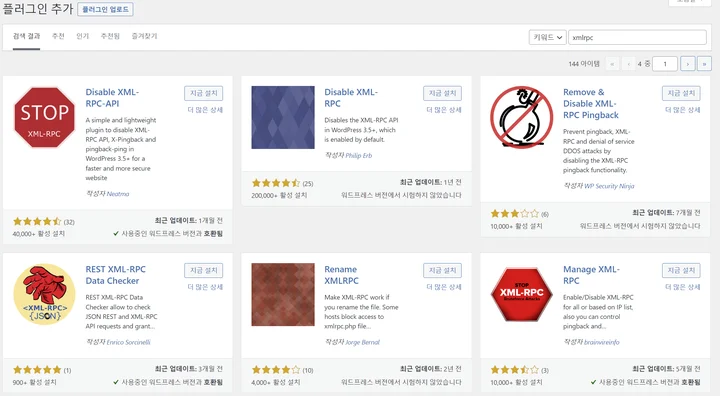Click the 플러그인 업로드 button
Viewport: 720px width, 396px height.
click(x=105, y=9)
